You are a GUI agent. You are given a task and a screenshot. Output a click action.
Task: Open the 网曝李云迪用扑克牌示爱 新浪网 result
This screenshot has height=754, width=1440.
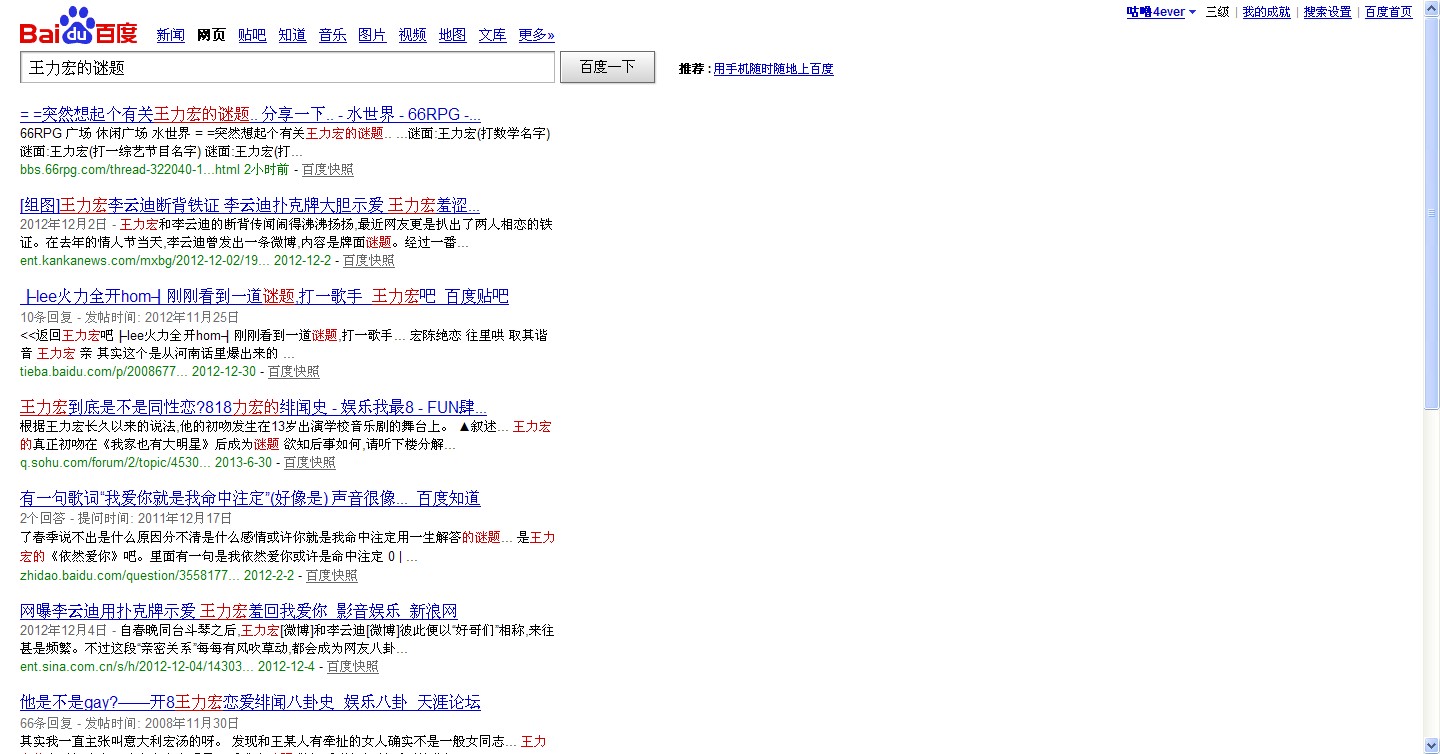[239, 611]
